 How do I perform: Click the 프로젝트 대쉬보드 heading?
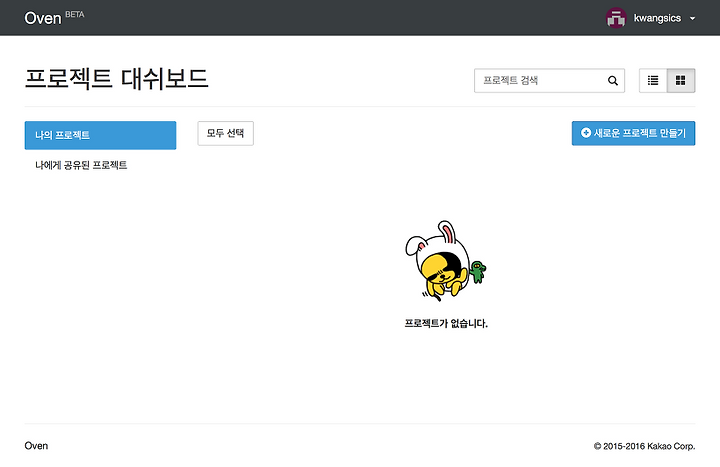click(117, 78)
